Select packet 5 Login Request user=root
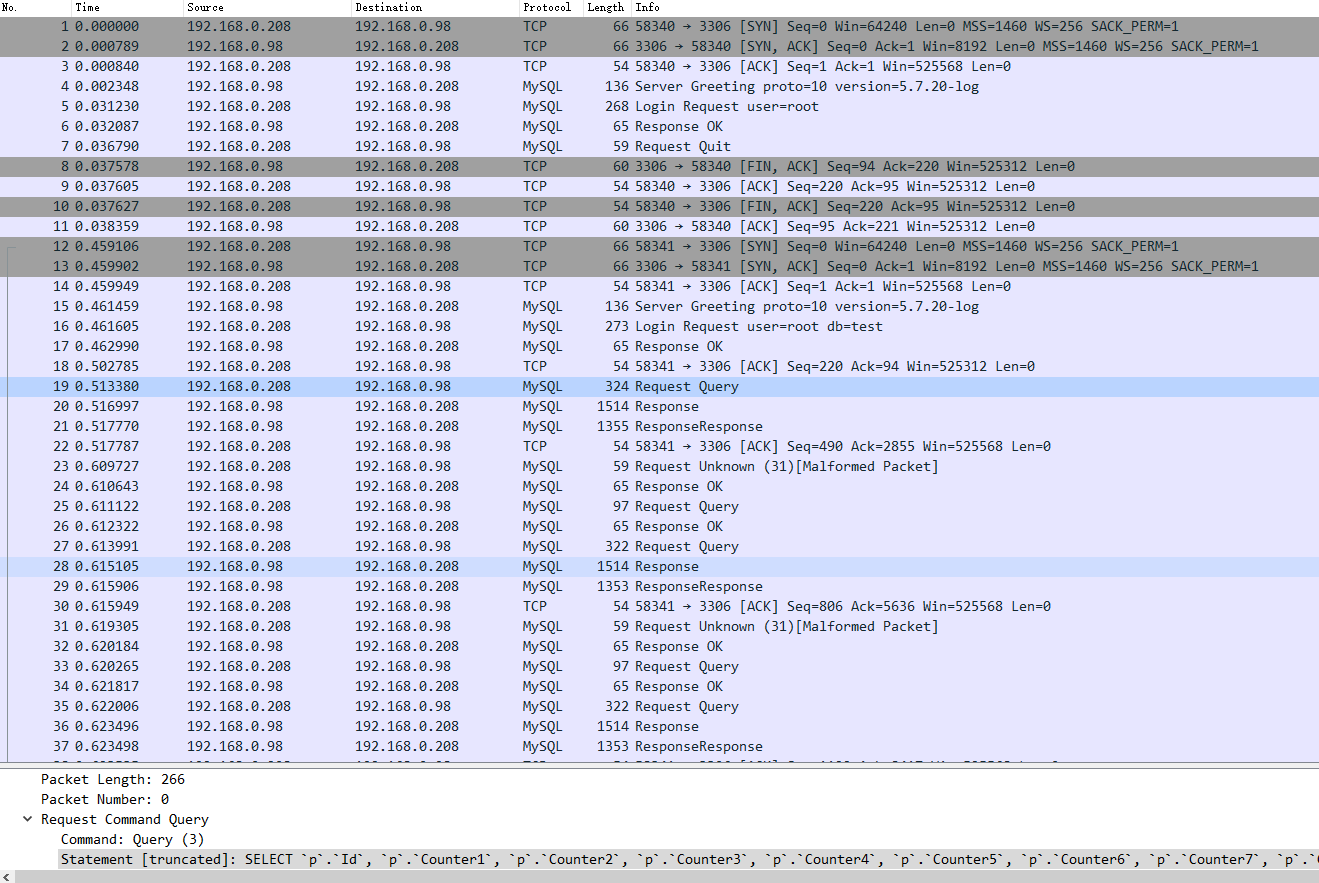Screen dimensions: 1319x883 point(659,106)
